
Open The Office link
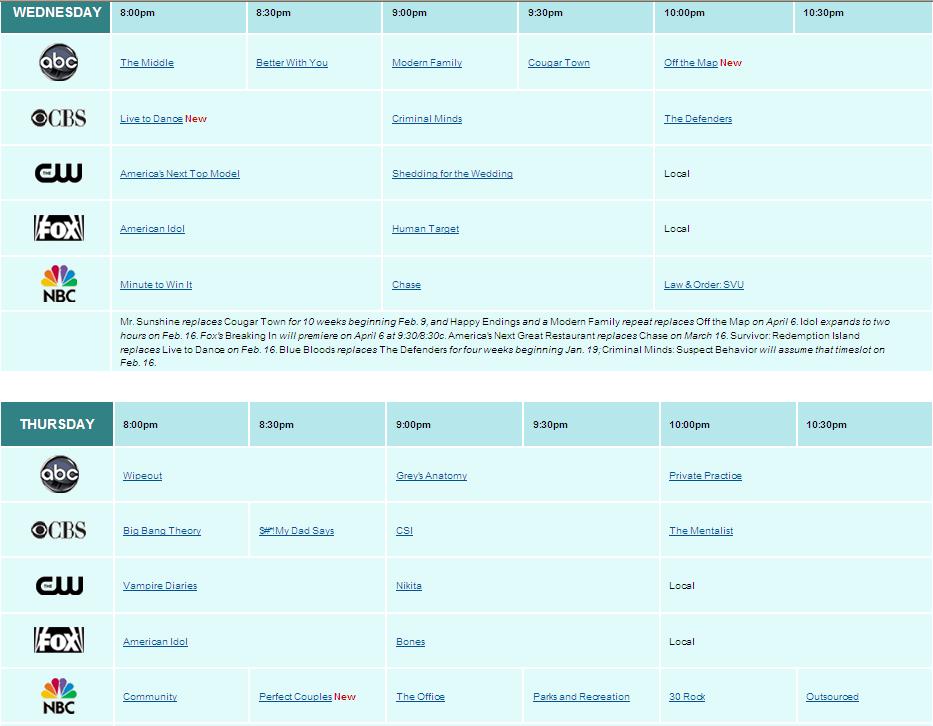[421, 696]
